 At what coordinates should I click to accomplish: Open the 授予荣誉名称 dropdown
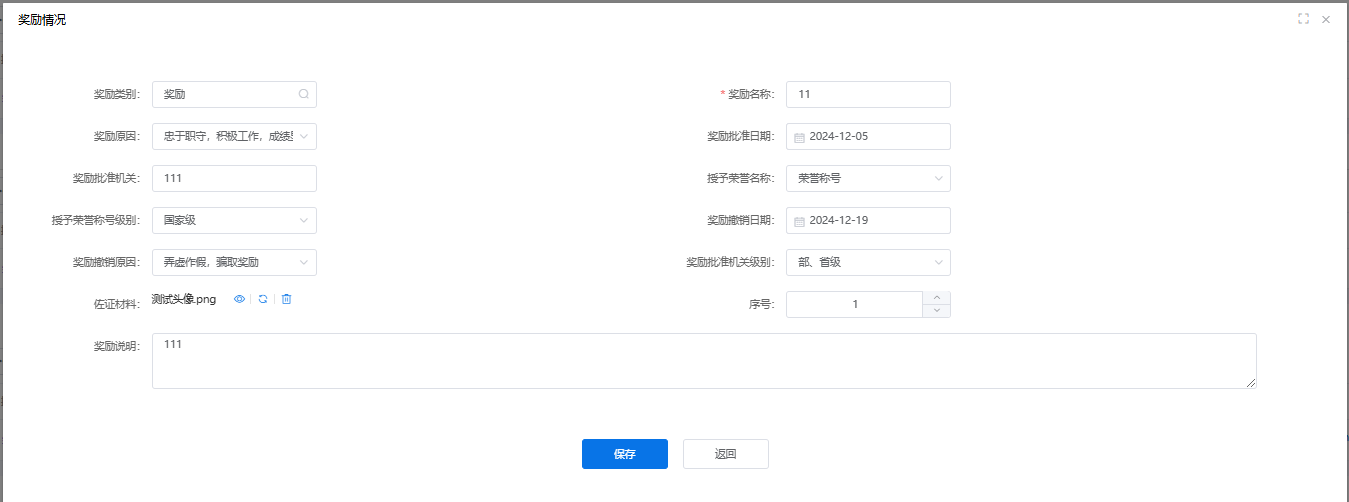868,178
